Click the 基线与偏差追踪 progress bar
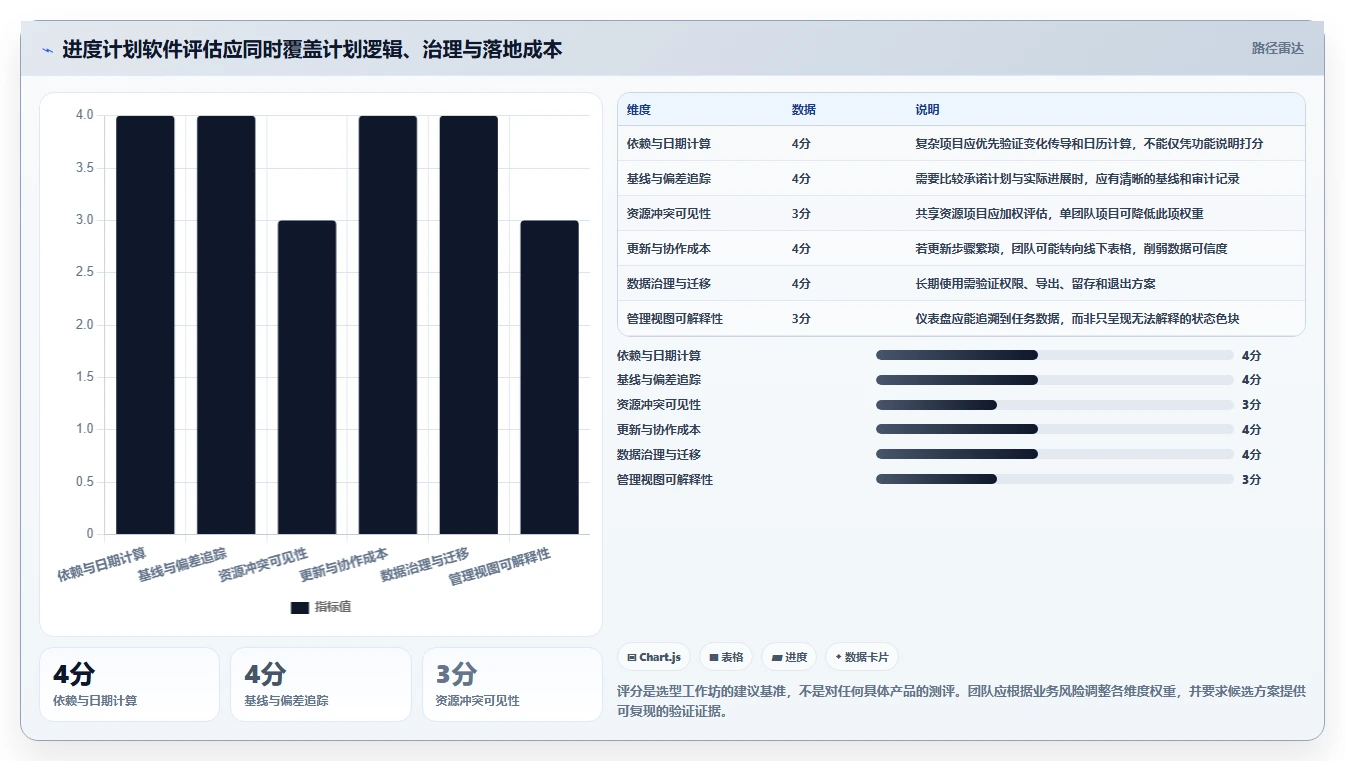1345x761 pixels. [x=1055, y=380]
